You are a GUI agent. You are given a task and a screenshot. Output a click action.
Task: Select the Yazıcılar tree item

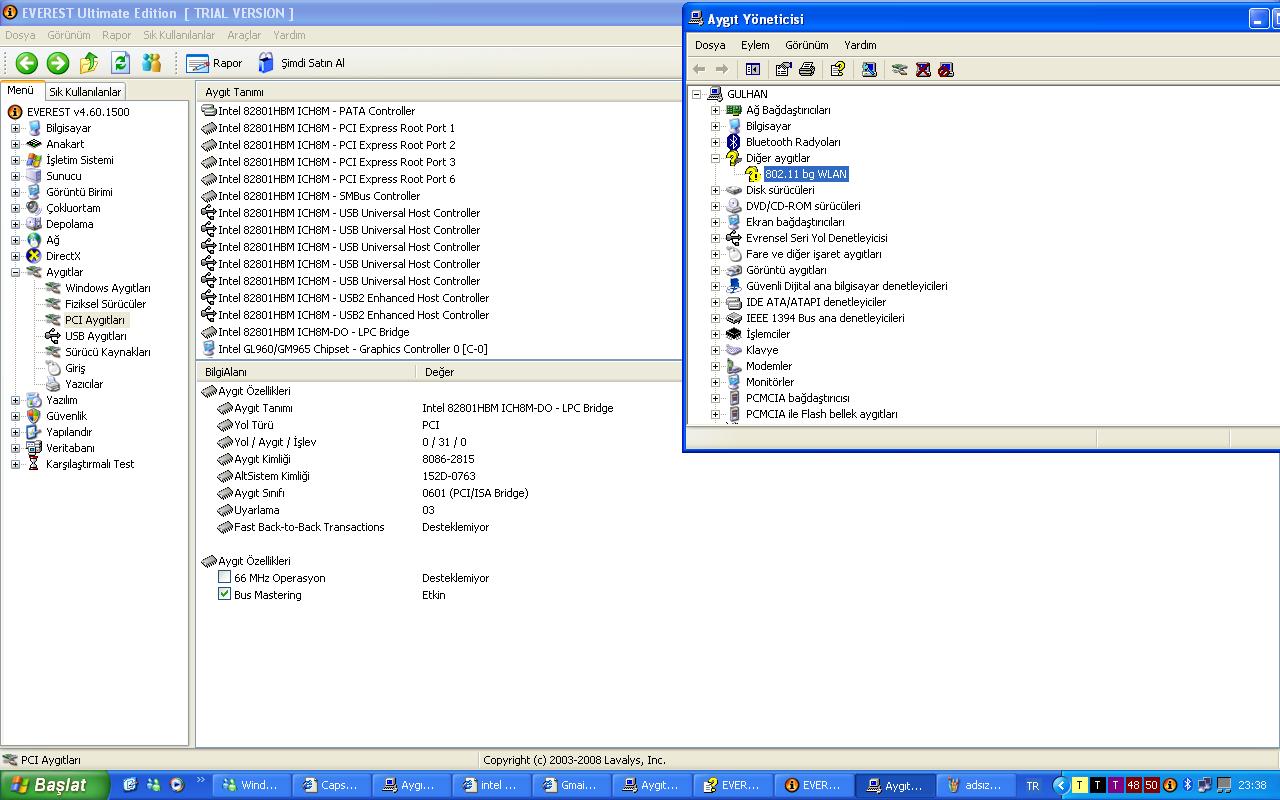tap(84, 384)
